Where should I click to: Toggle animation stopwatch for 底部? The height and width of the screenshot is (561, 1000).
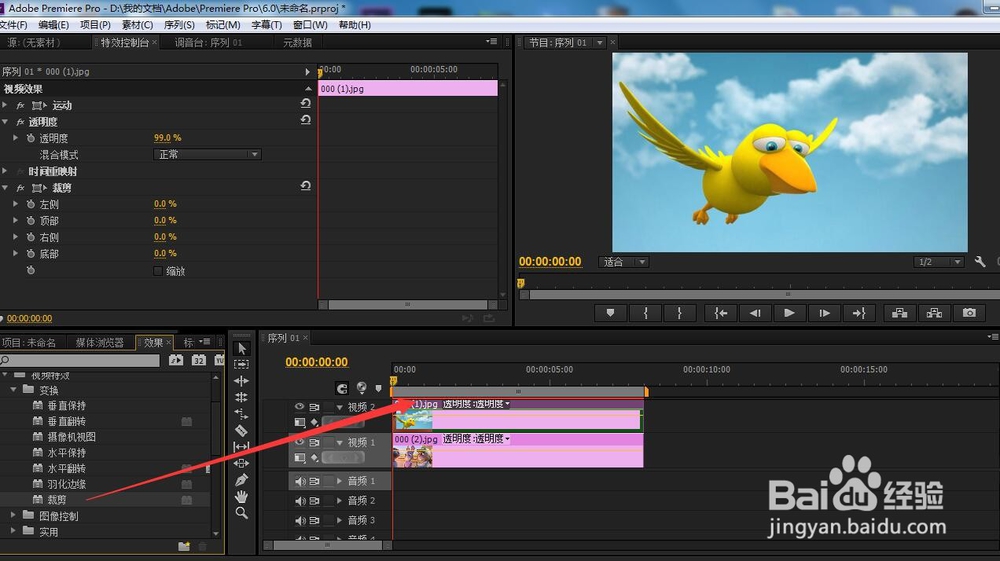click(x=31, y=254)
